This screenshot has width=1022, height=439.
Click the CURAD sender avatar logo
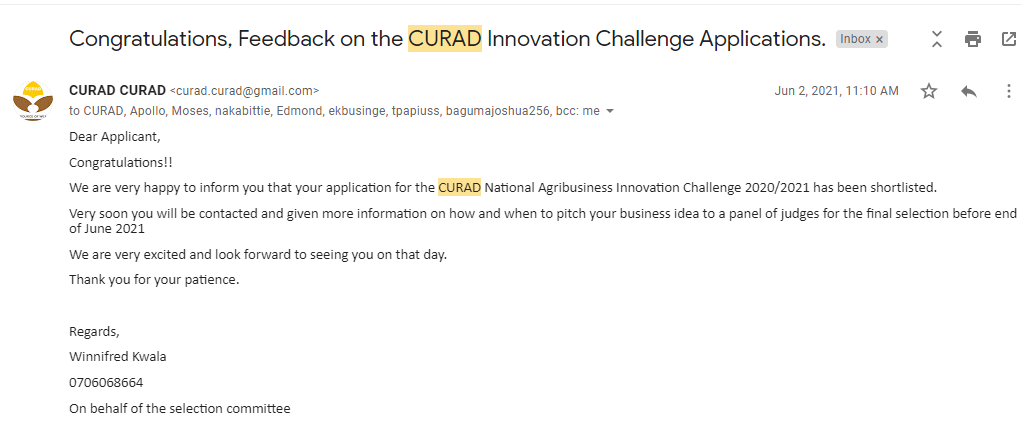tap(33, 100)
